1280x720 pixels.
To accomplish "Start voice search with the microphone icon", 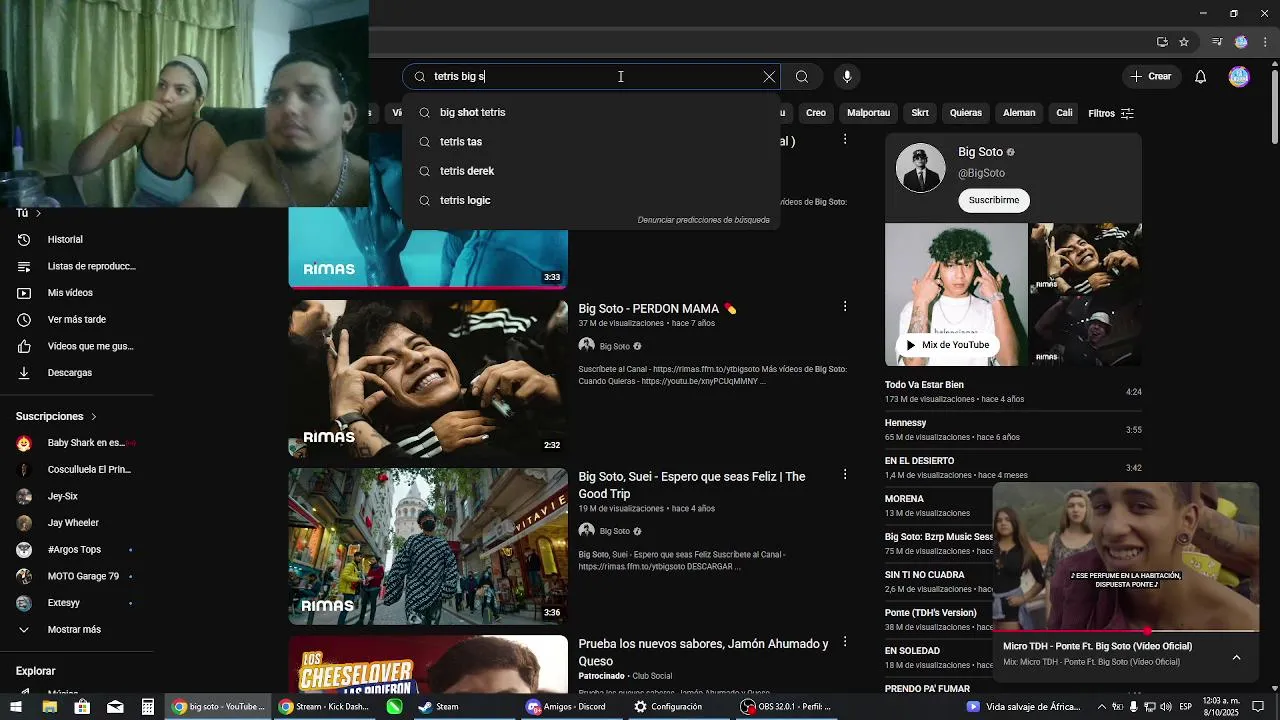I will point(847,76).
